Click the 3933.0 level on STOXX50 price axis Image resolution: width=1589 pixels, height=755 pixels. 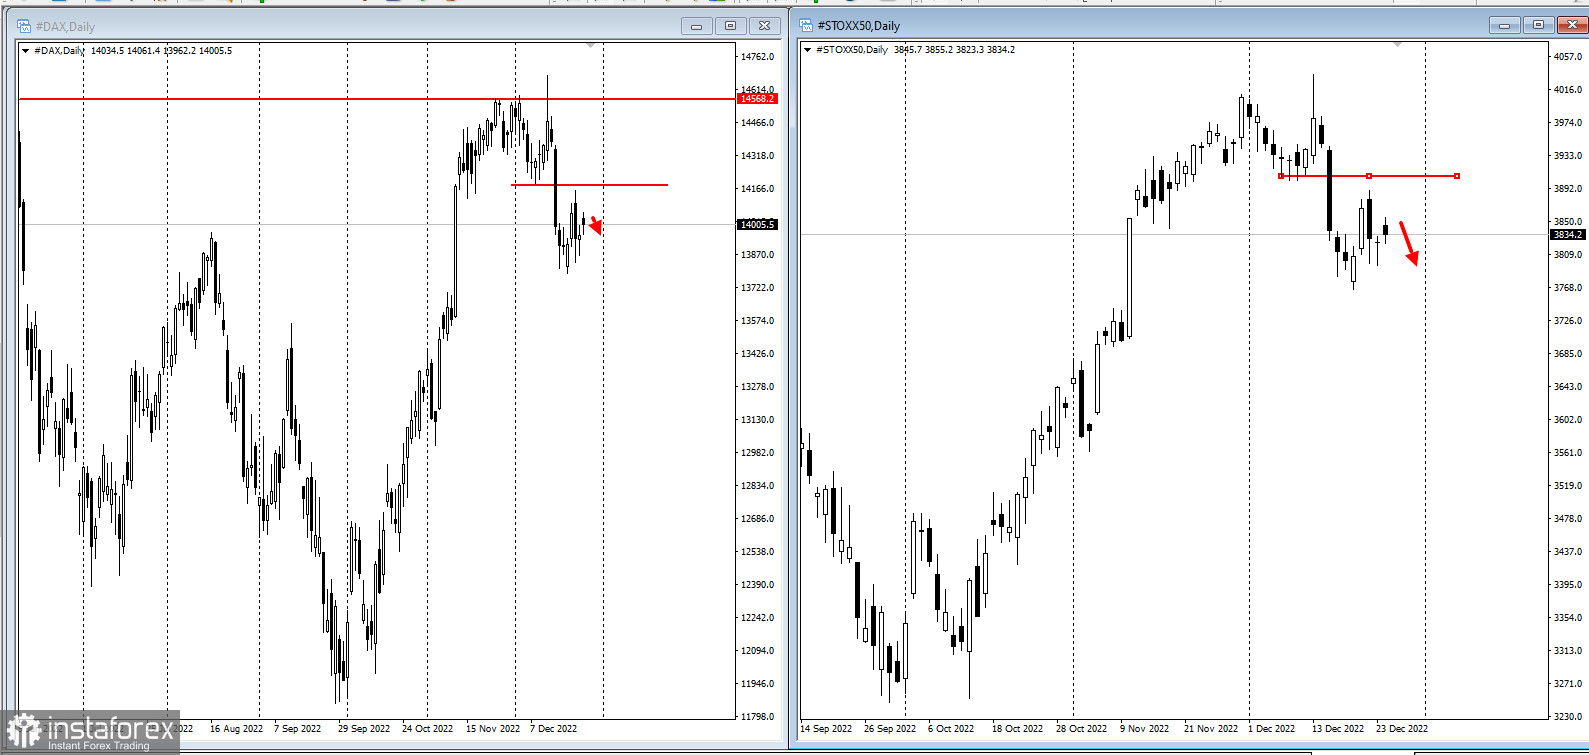tap(1567, 156)
